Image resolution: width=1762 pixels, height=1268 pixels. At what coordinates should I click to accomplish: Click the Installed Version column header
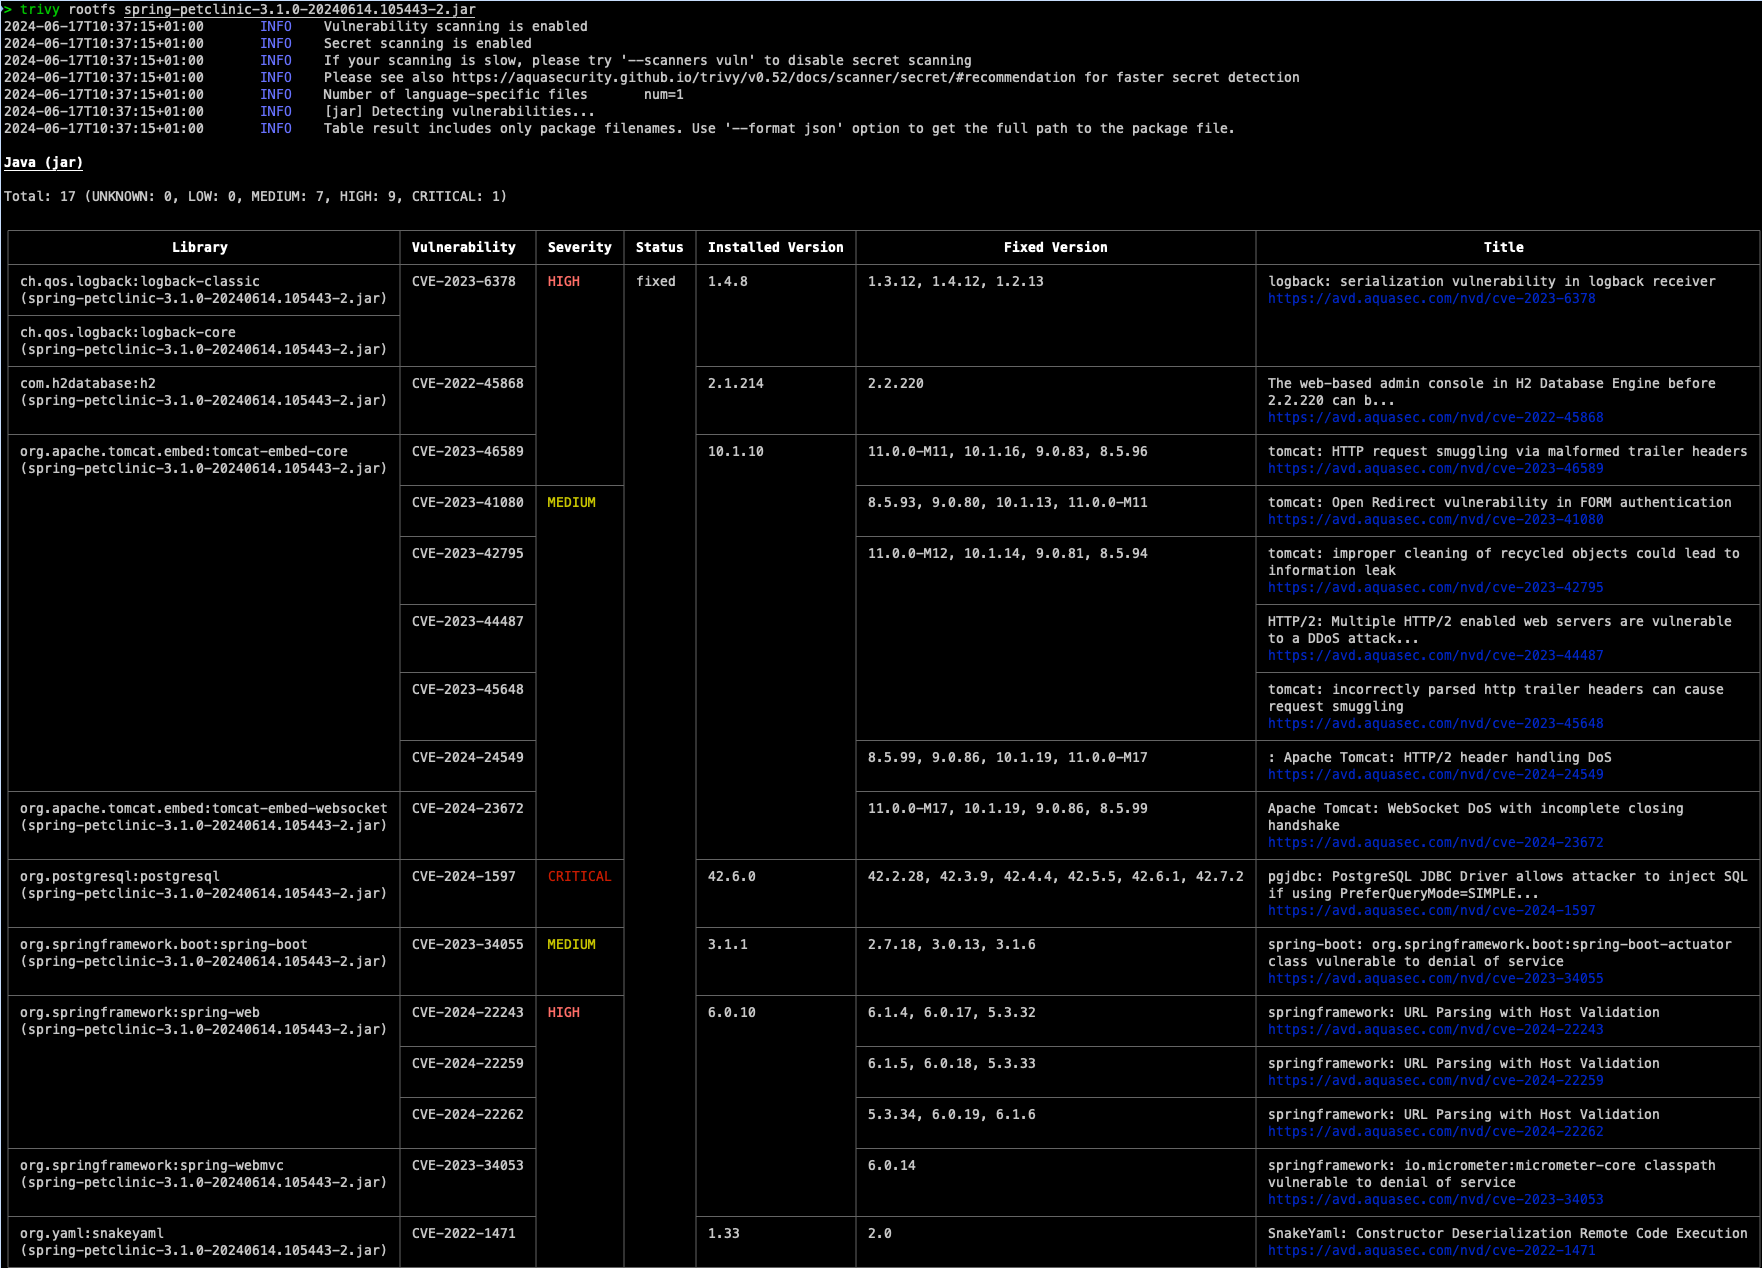point(776,248)
